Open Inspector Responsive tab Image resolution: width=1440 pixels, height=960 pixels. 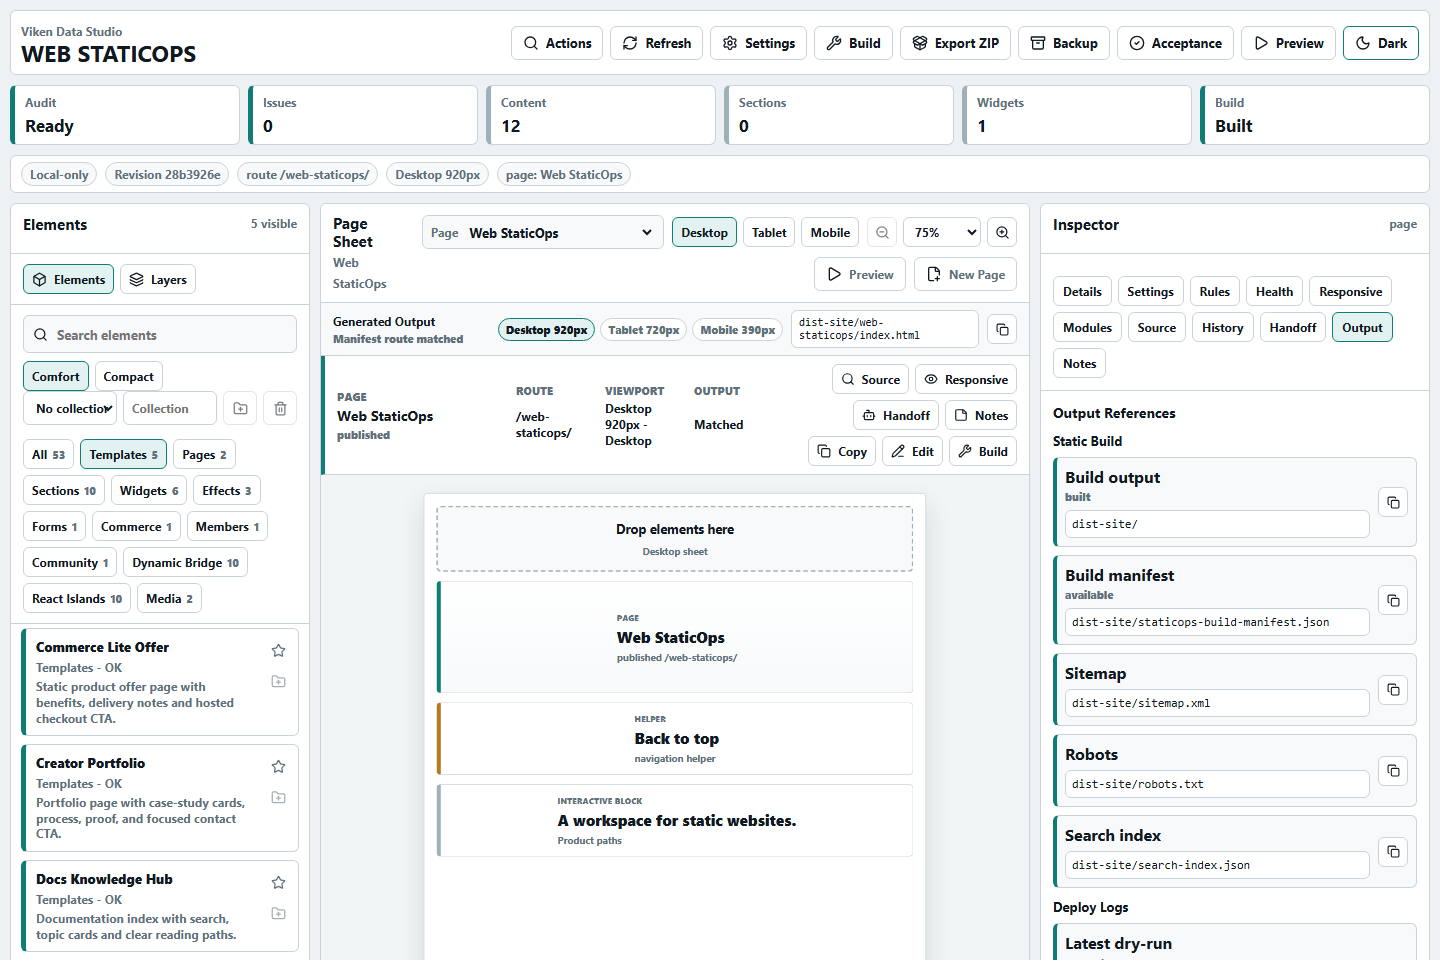coord(1350,292)
